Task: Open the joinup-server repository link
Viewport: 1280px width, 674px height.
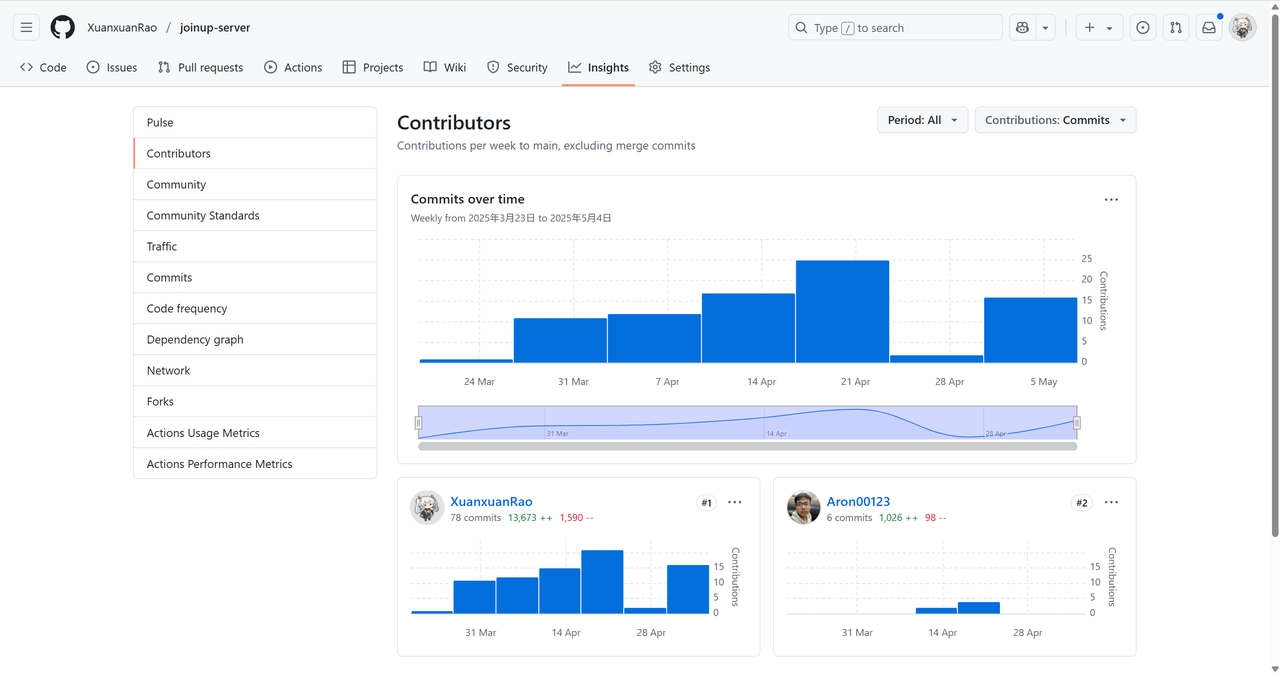Action: pos(215,28)
